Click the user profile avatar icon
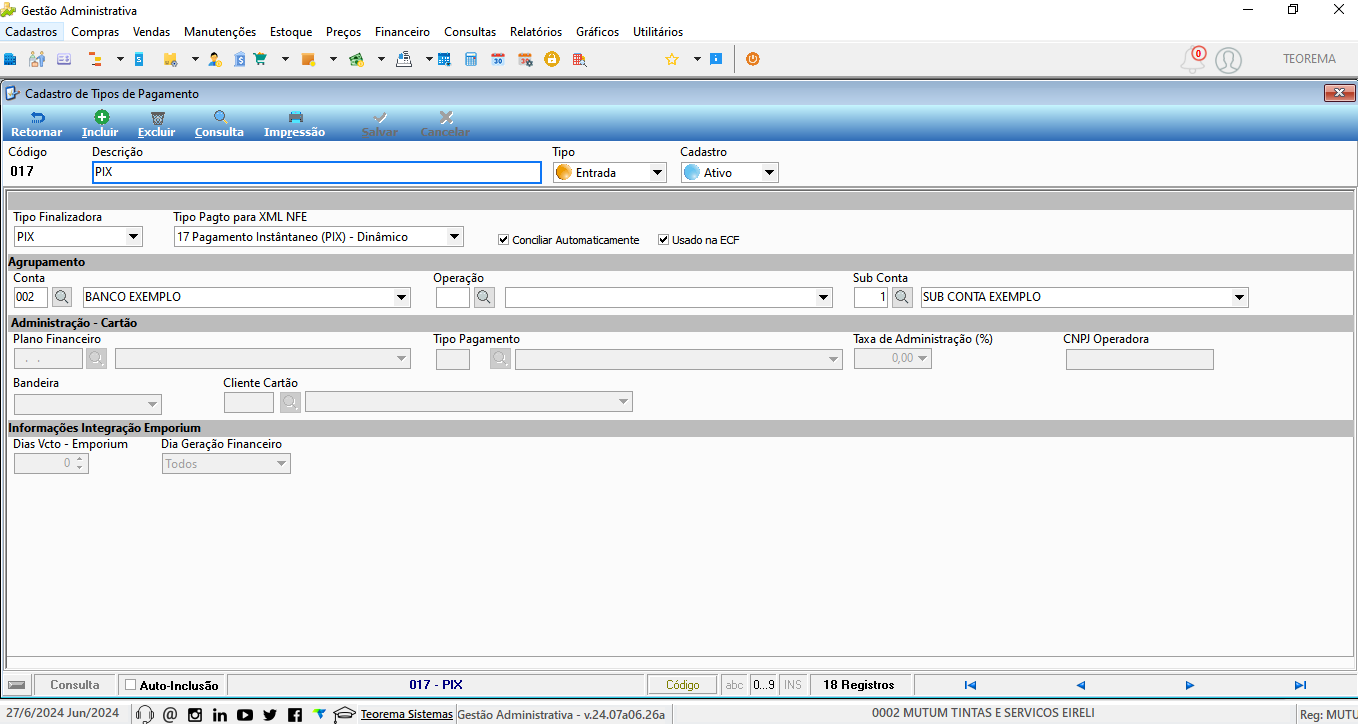The height and width of the screenshot is (724, 1358). [x=1228, y=60]
